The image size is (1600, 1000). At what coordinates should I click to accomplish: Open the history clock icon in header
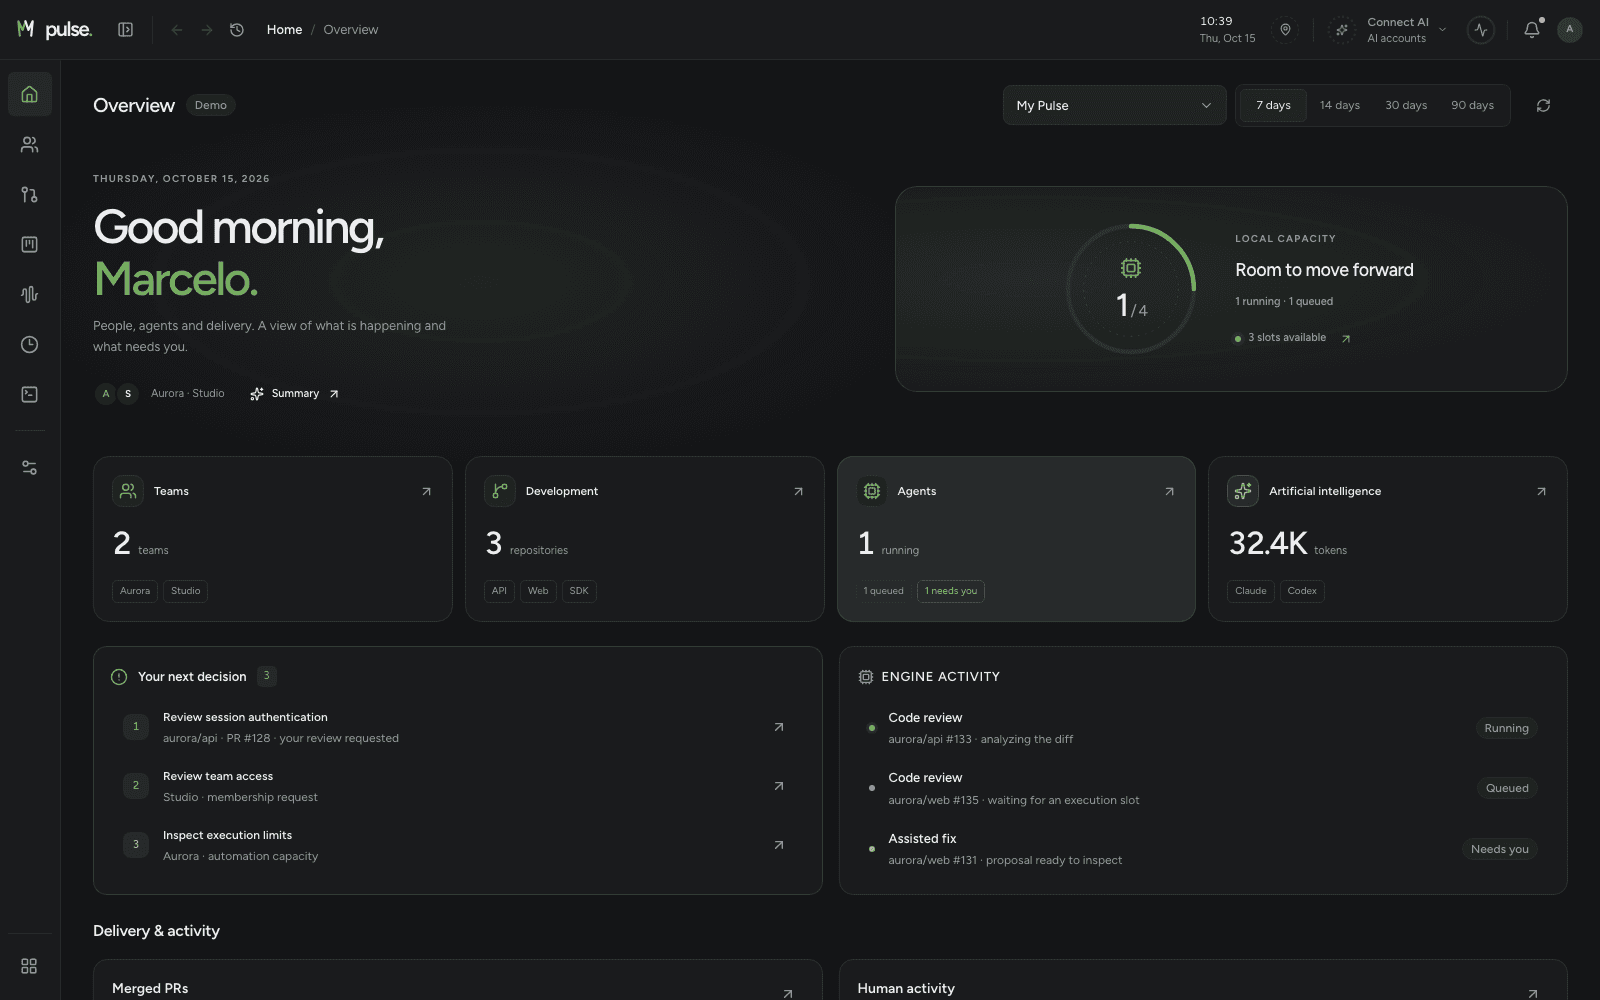[237, 30]
